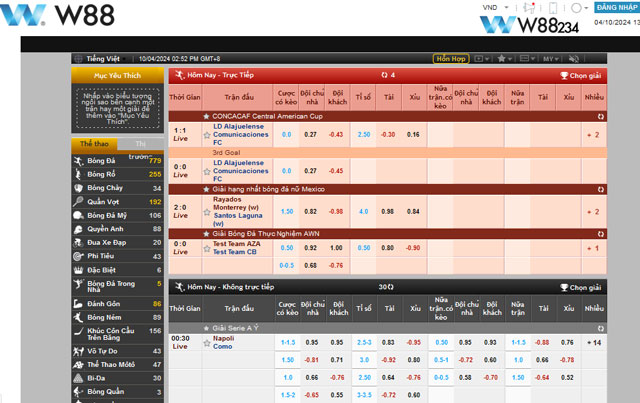Screen dimensions: 640x403
Task: Click Chọn giải in non-live section
Action: pyautogui.click(x=581, y=287)
